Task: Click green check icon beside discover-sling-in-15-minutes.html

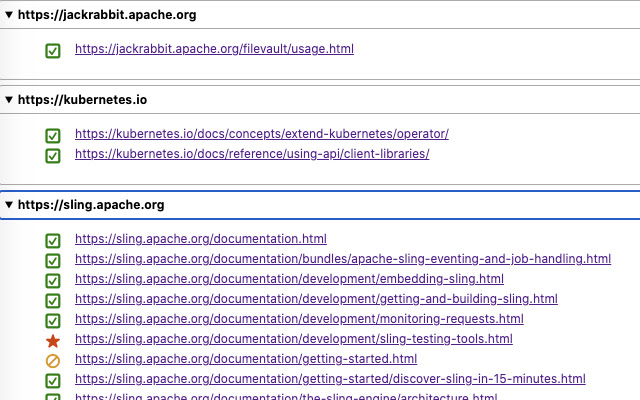Action: pyautogui.click(x=53, y=381)
